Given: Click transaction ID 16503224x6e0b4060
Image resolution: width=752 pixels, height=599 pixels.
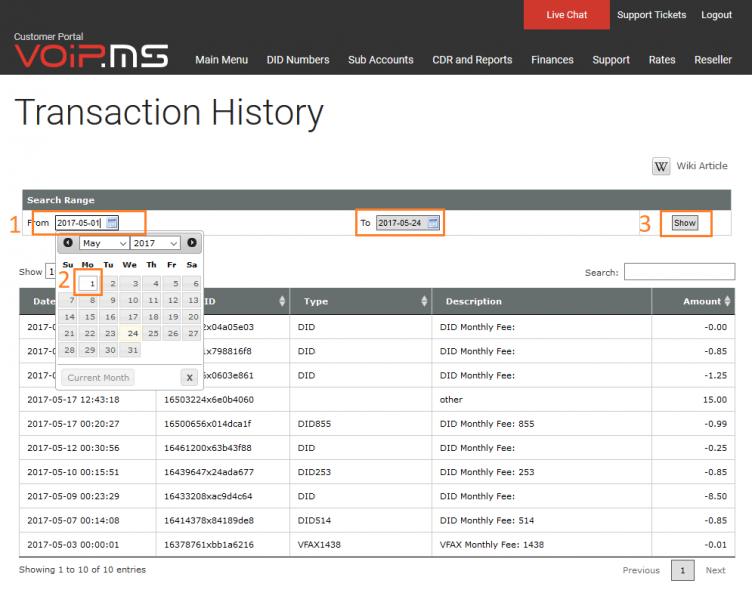Looking at the screenshot, I should [209, 399].
